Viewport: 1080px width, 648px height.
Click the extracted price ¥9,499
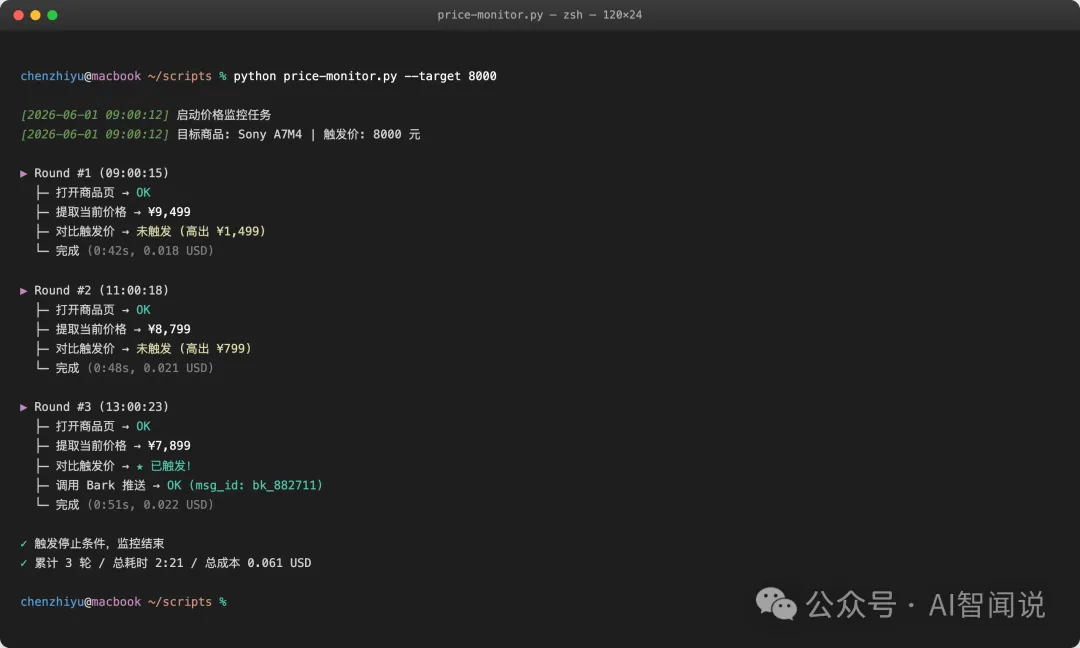[169, 211]
